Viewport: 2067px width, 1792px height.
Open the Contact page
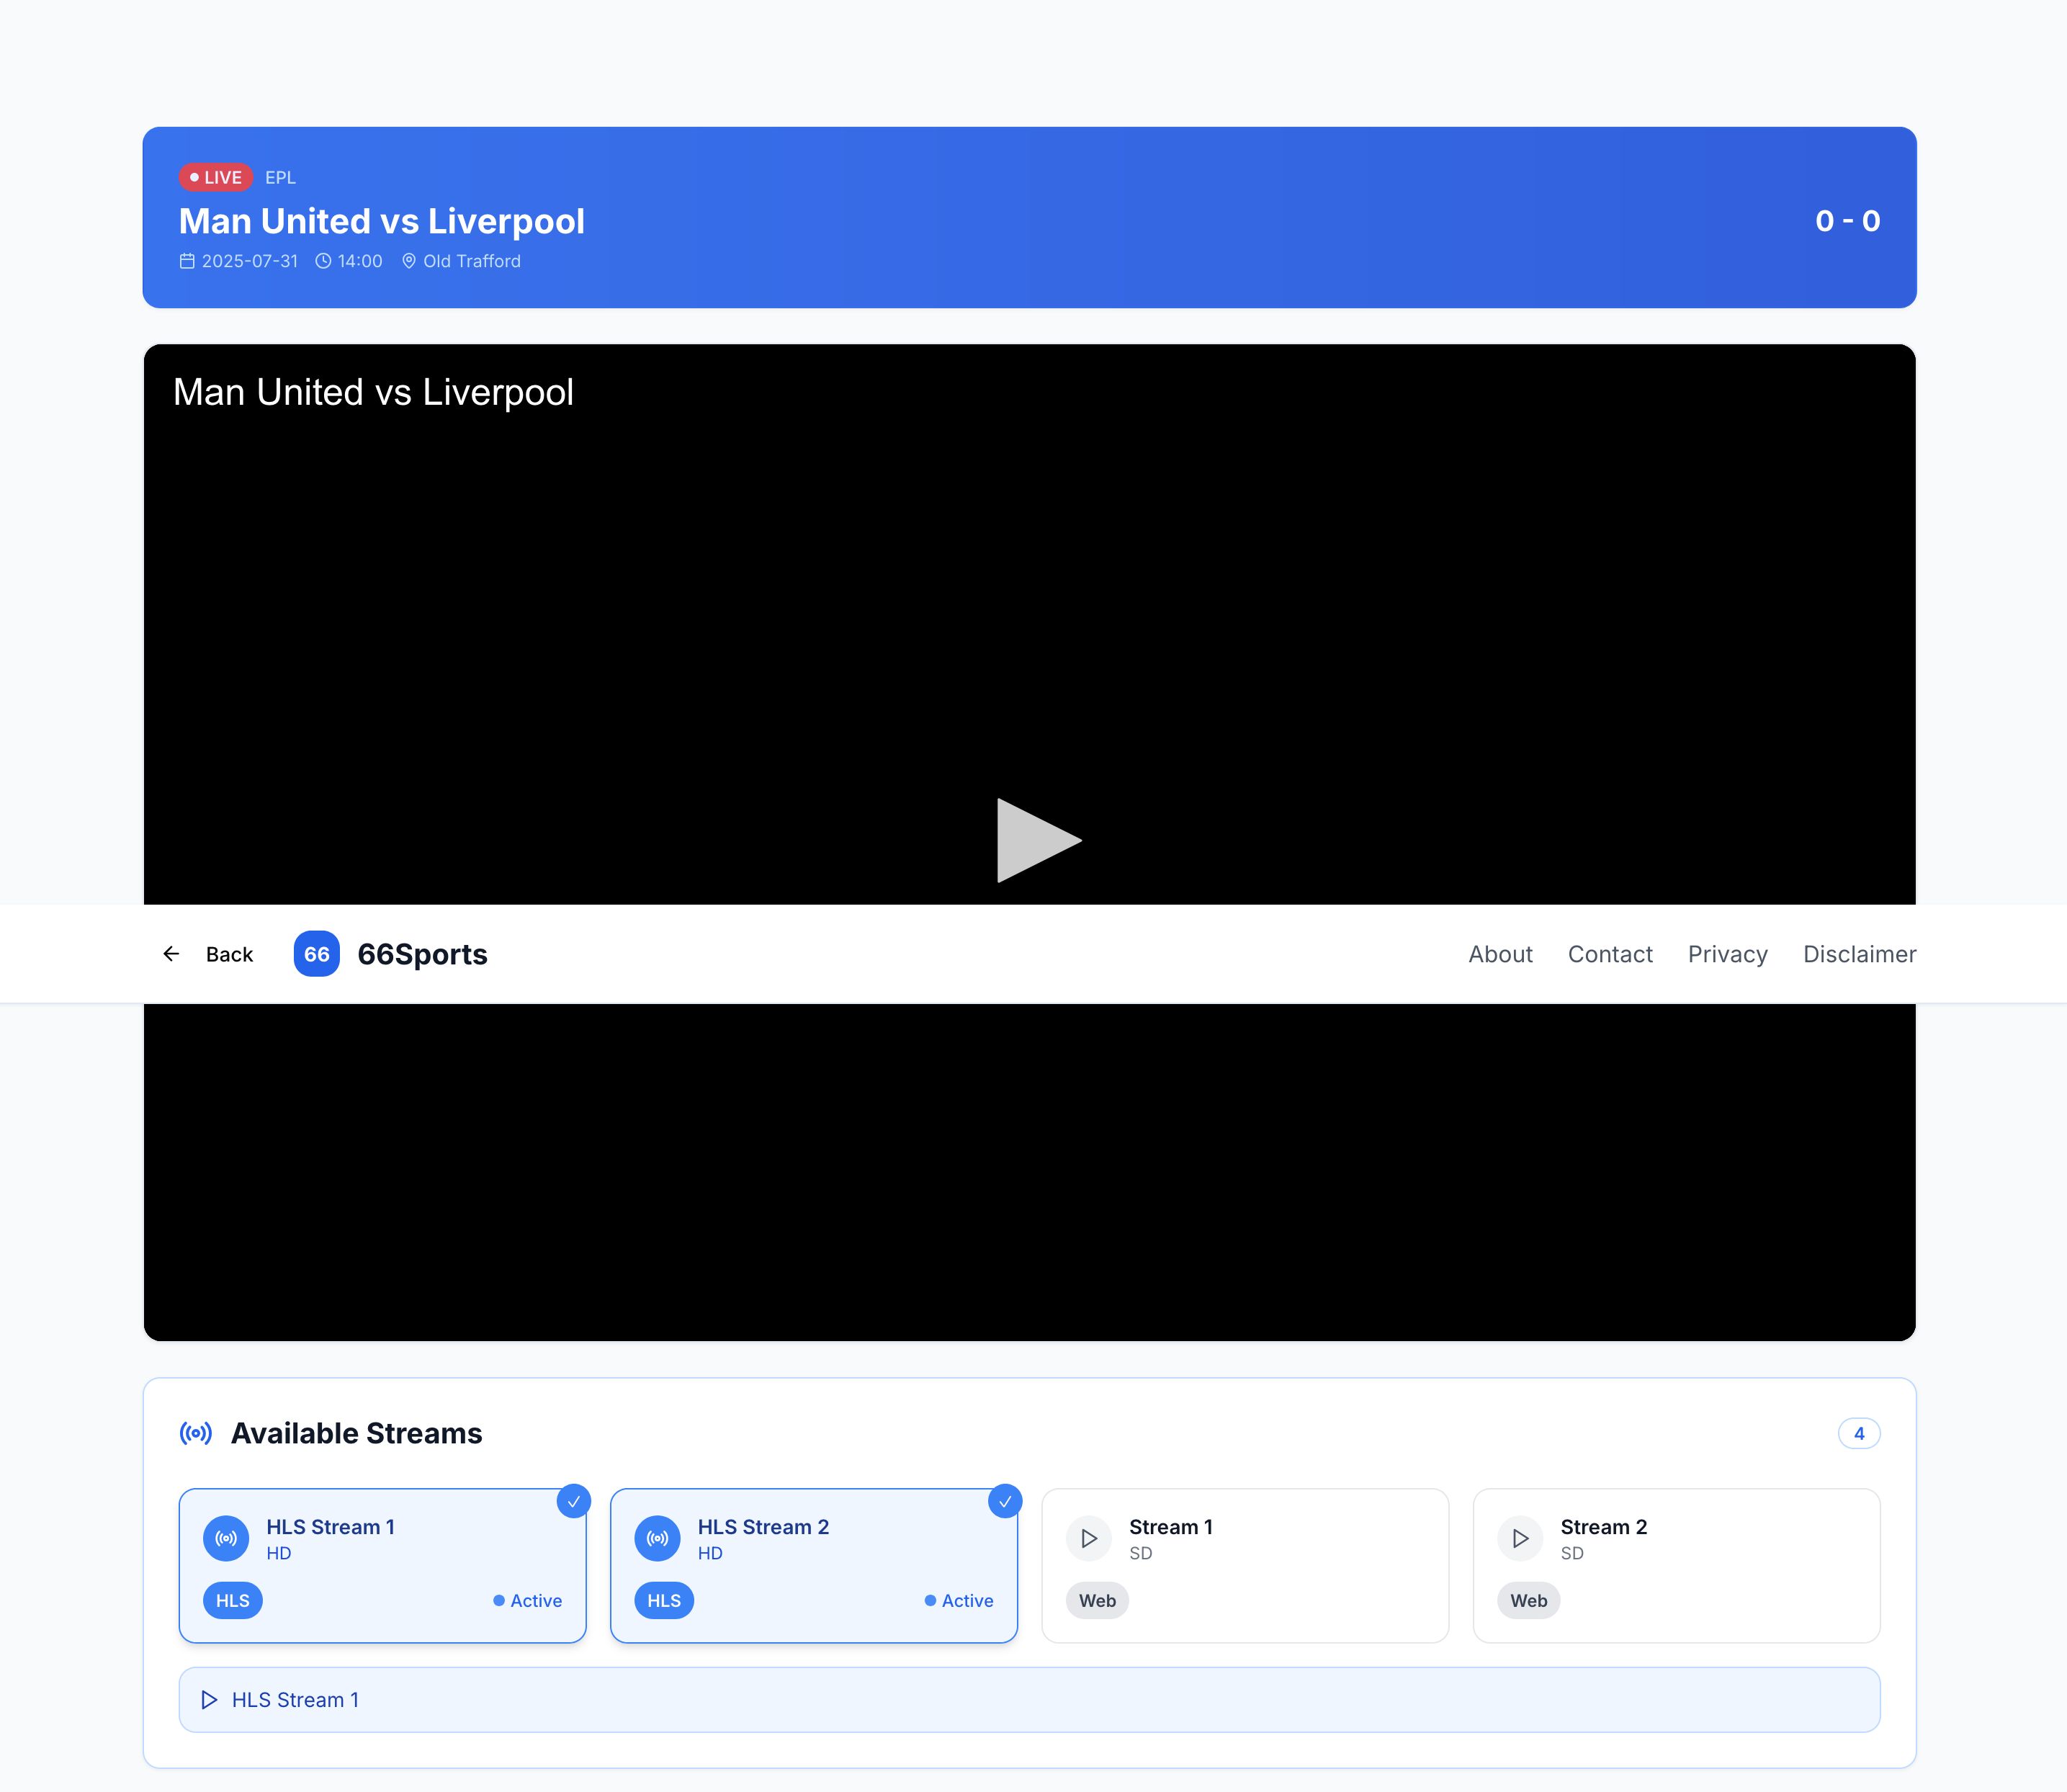click(1610, 954)
